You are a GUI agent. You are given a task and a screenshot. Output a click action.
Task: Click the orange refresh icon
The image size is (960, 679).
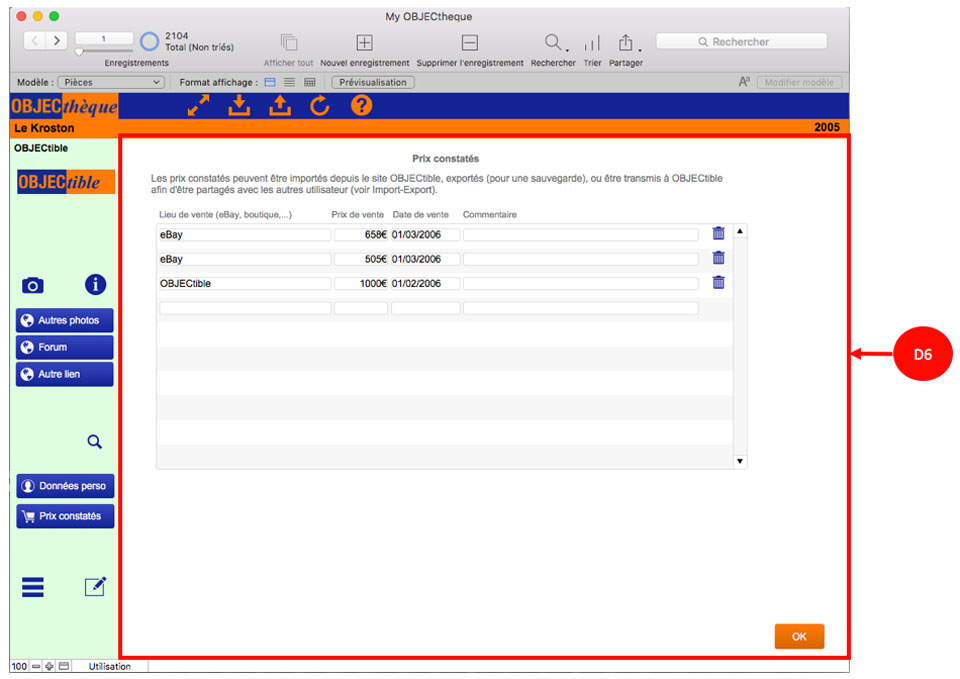[x=320, y=106]
